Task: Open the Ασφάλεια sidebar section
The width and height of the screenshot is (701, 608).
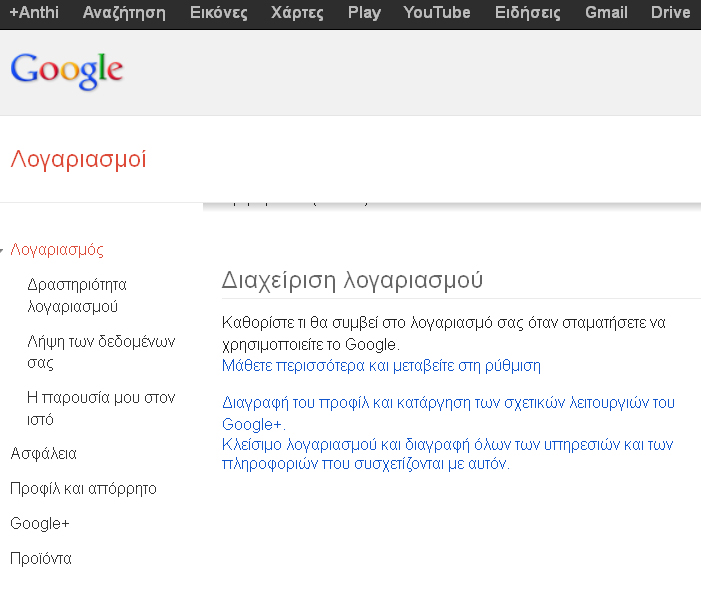Action: point(43,454)
